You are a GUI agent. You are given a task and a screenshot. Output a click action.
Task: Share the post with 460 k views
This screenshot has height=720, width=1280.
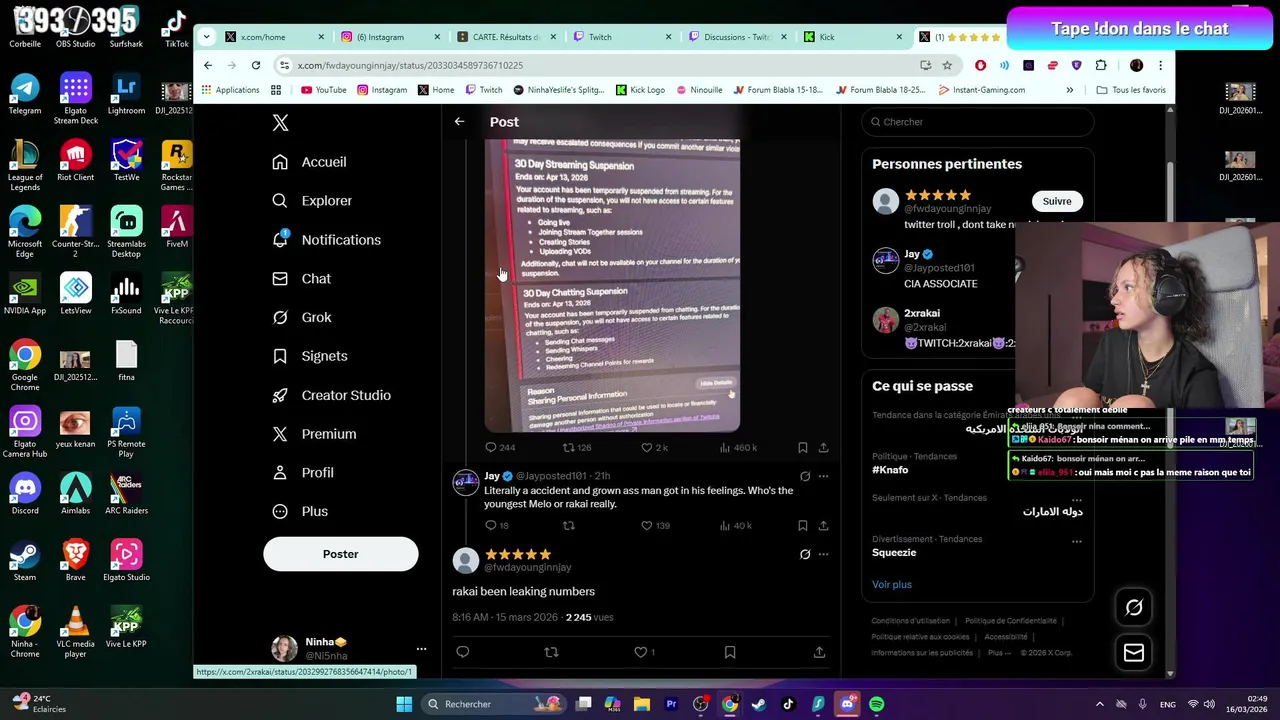823,448
